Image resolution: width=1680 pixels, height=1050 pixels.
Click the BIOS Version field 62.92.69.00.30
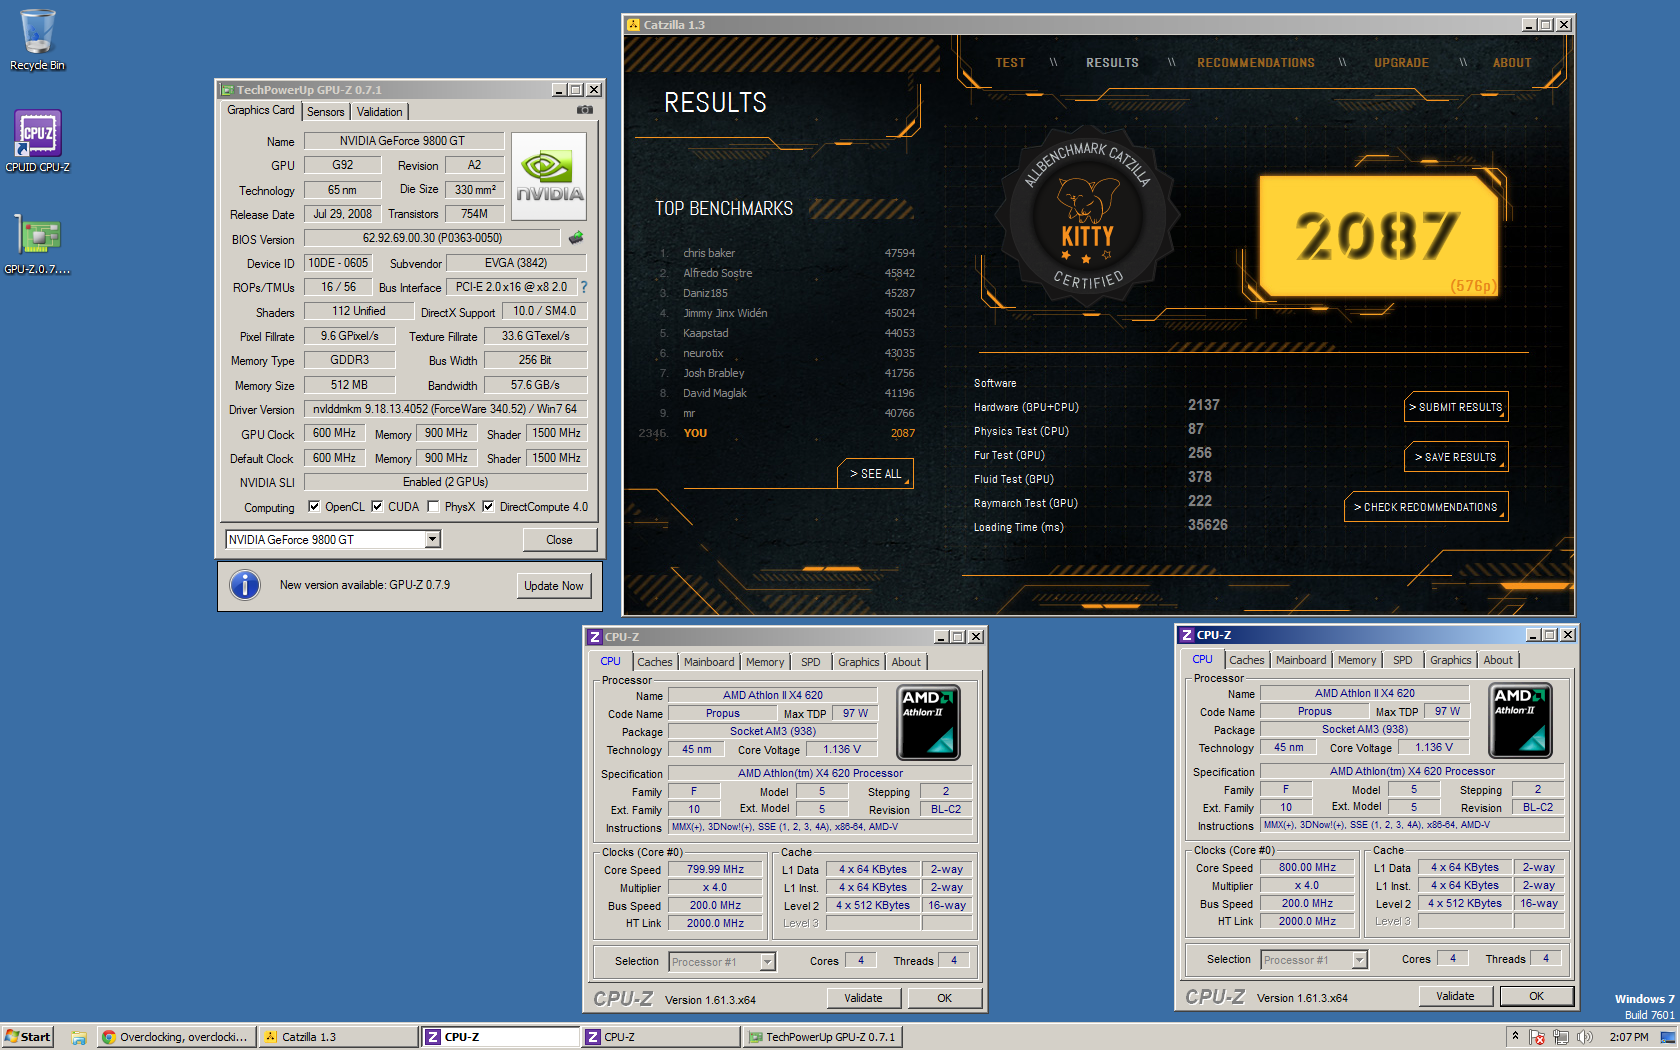point(432,238)
